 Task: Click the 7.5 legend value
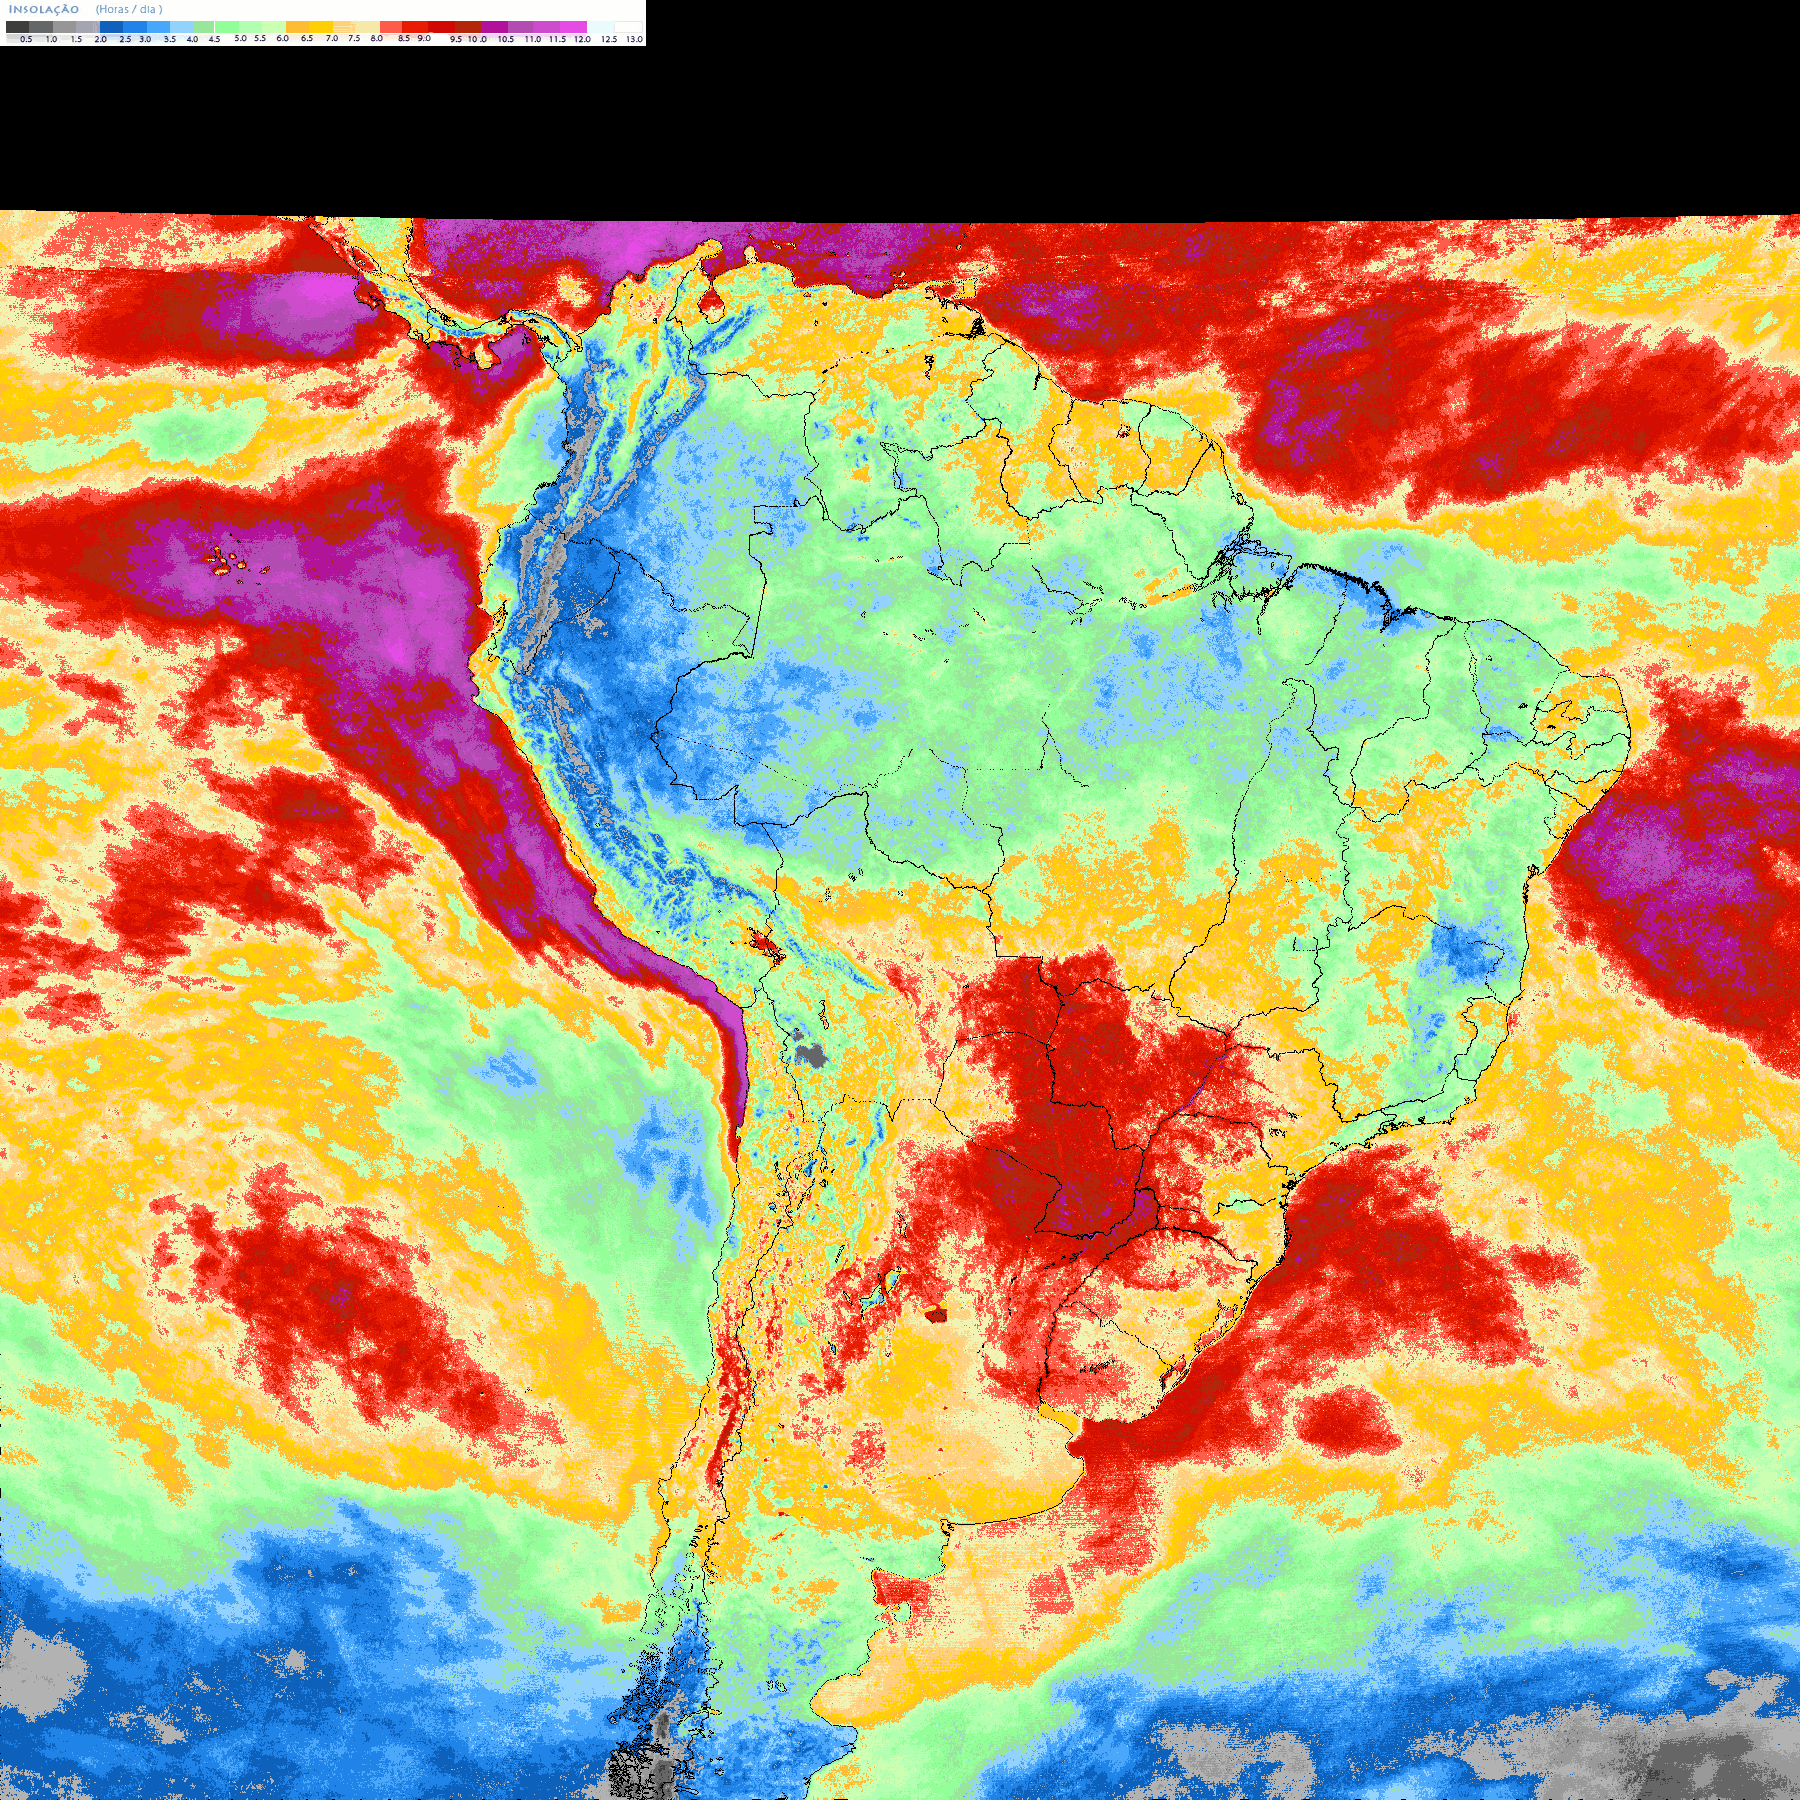click(x=354, y=38)
